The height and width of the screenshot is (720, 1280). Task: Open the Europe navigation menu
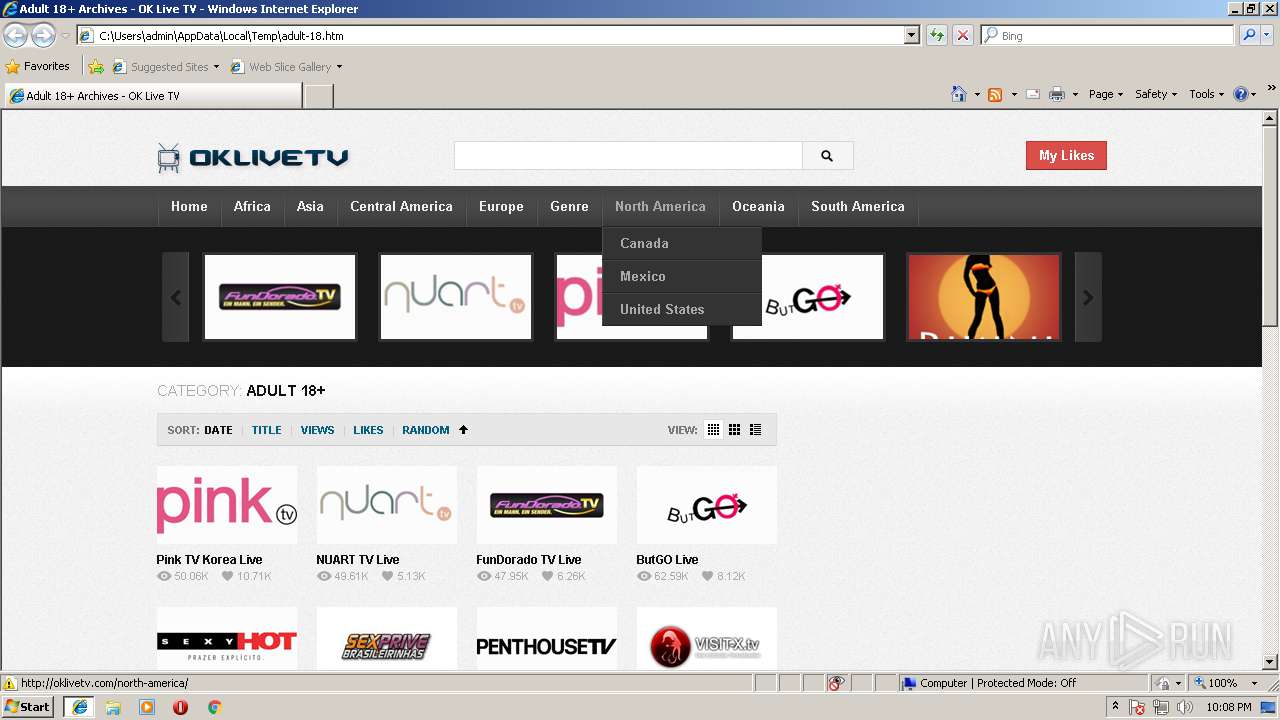click(x=501, y=206)
